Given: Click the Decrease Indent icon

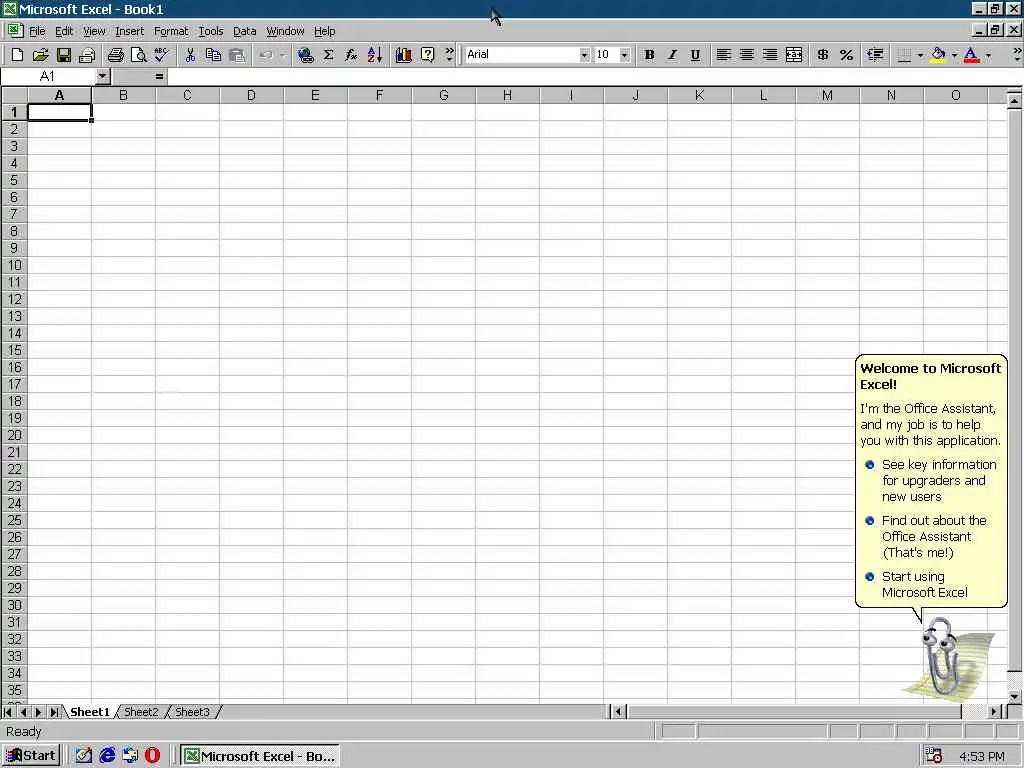Looking at the screenshot, I should tap(875, 56).
